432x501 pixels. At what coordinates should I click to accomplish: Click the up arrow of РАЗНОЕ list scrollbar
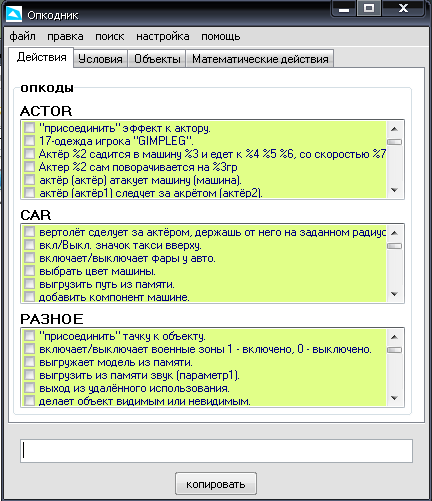[394, 337]
